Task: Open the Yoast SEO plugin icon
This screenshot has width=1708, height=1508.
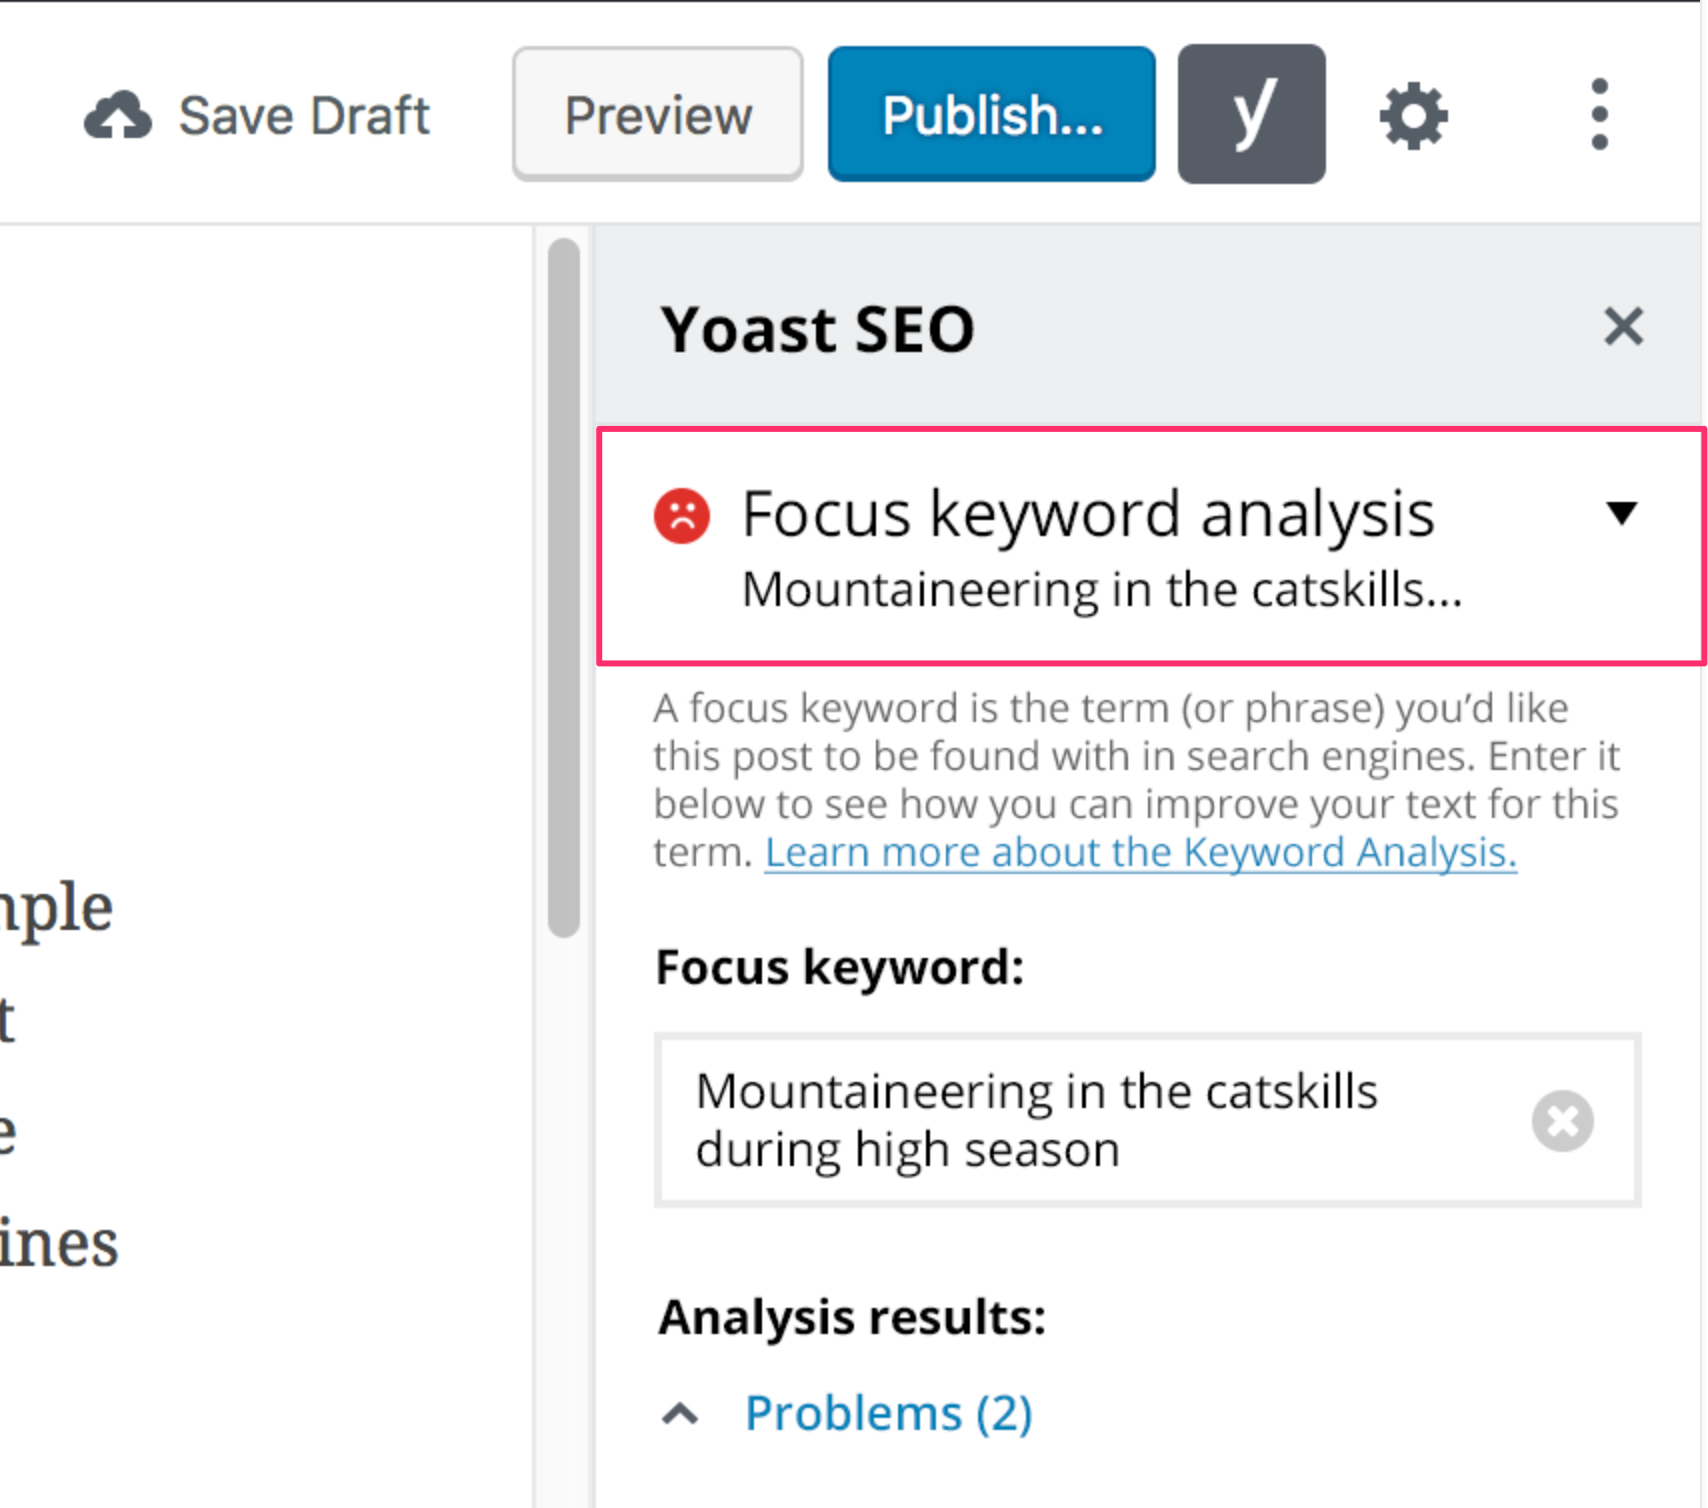Action: [x=1251, y=113]
